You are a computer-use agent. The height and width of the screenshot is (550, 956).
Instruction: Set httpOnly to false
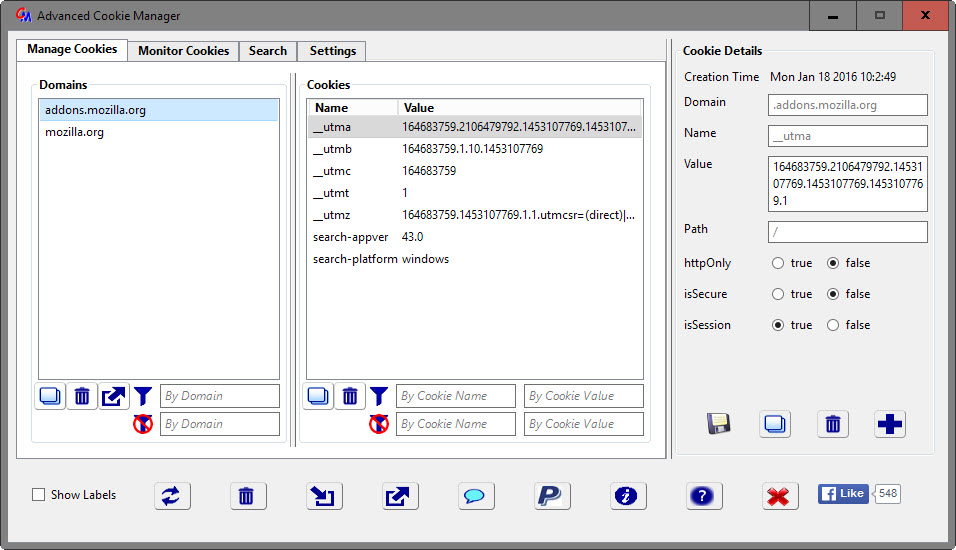[x=833, y=263]
